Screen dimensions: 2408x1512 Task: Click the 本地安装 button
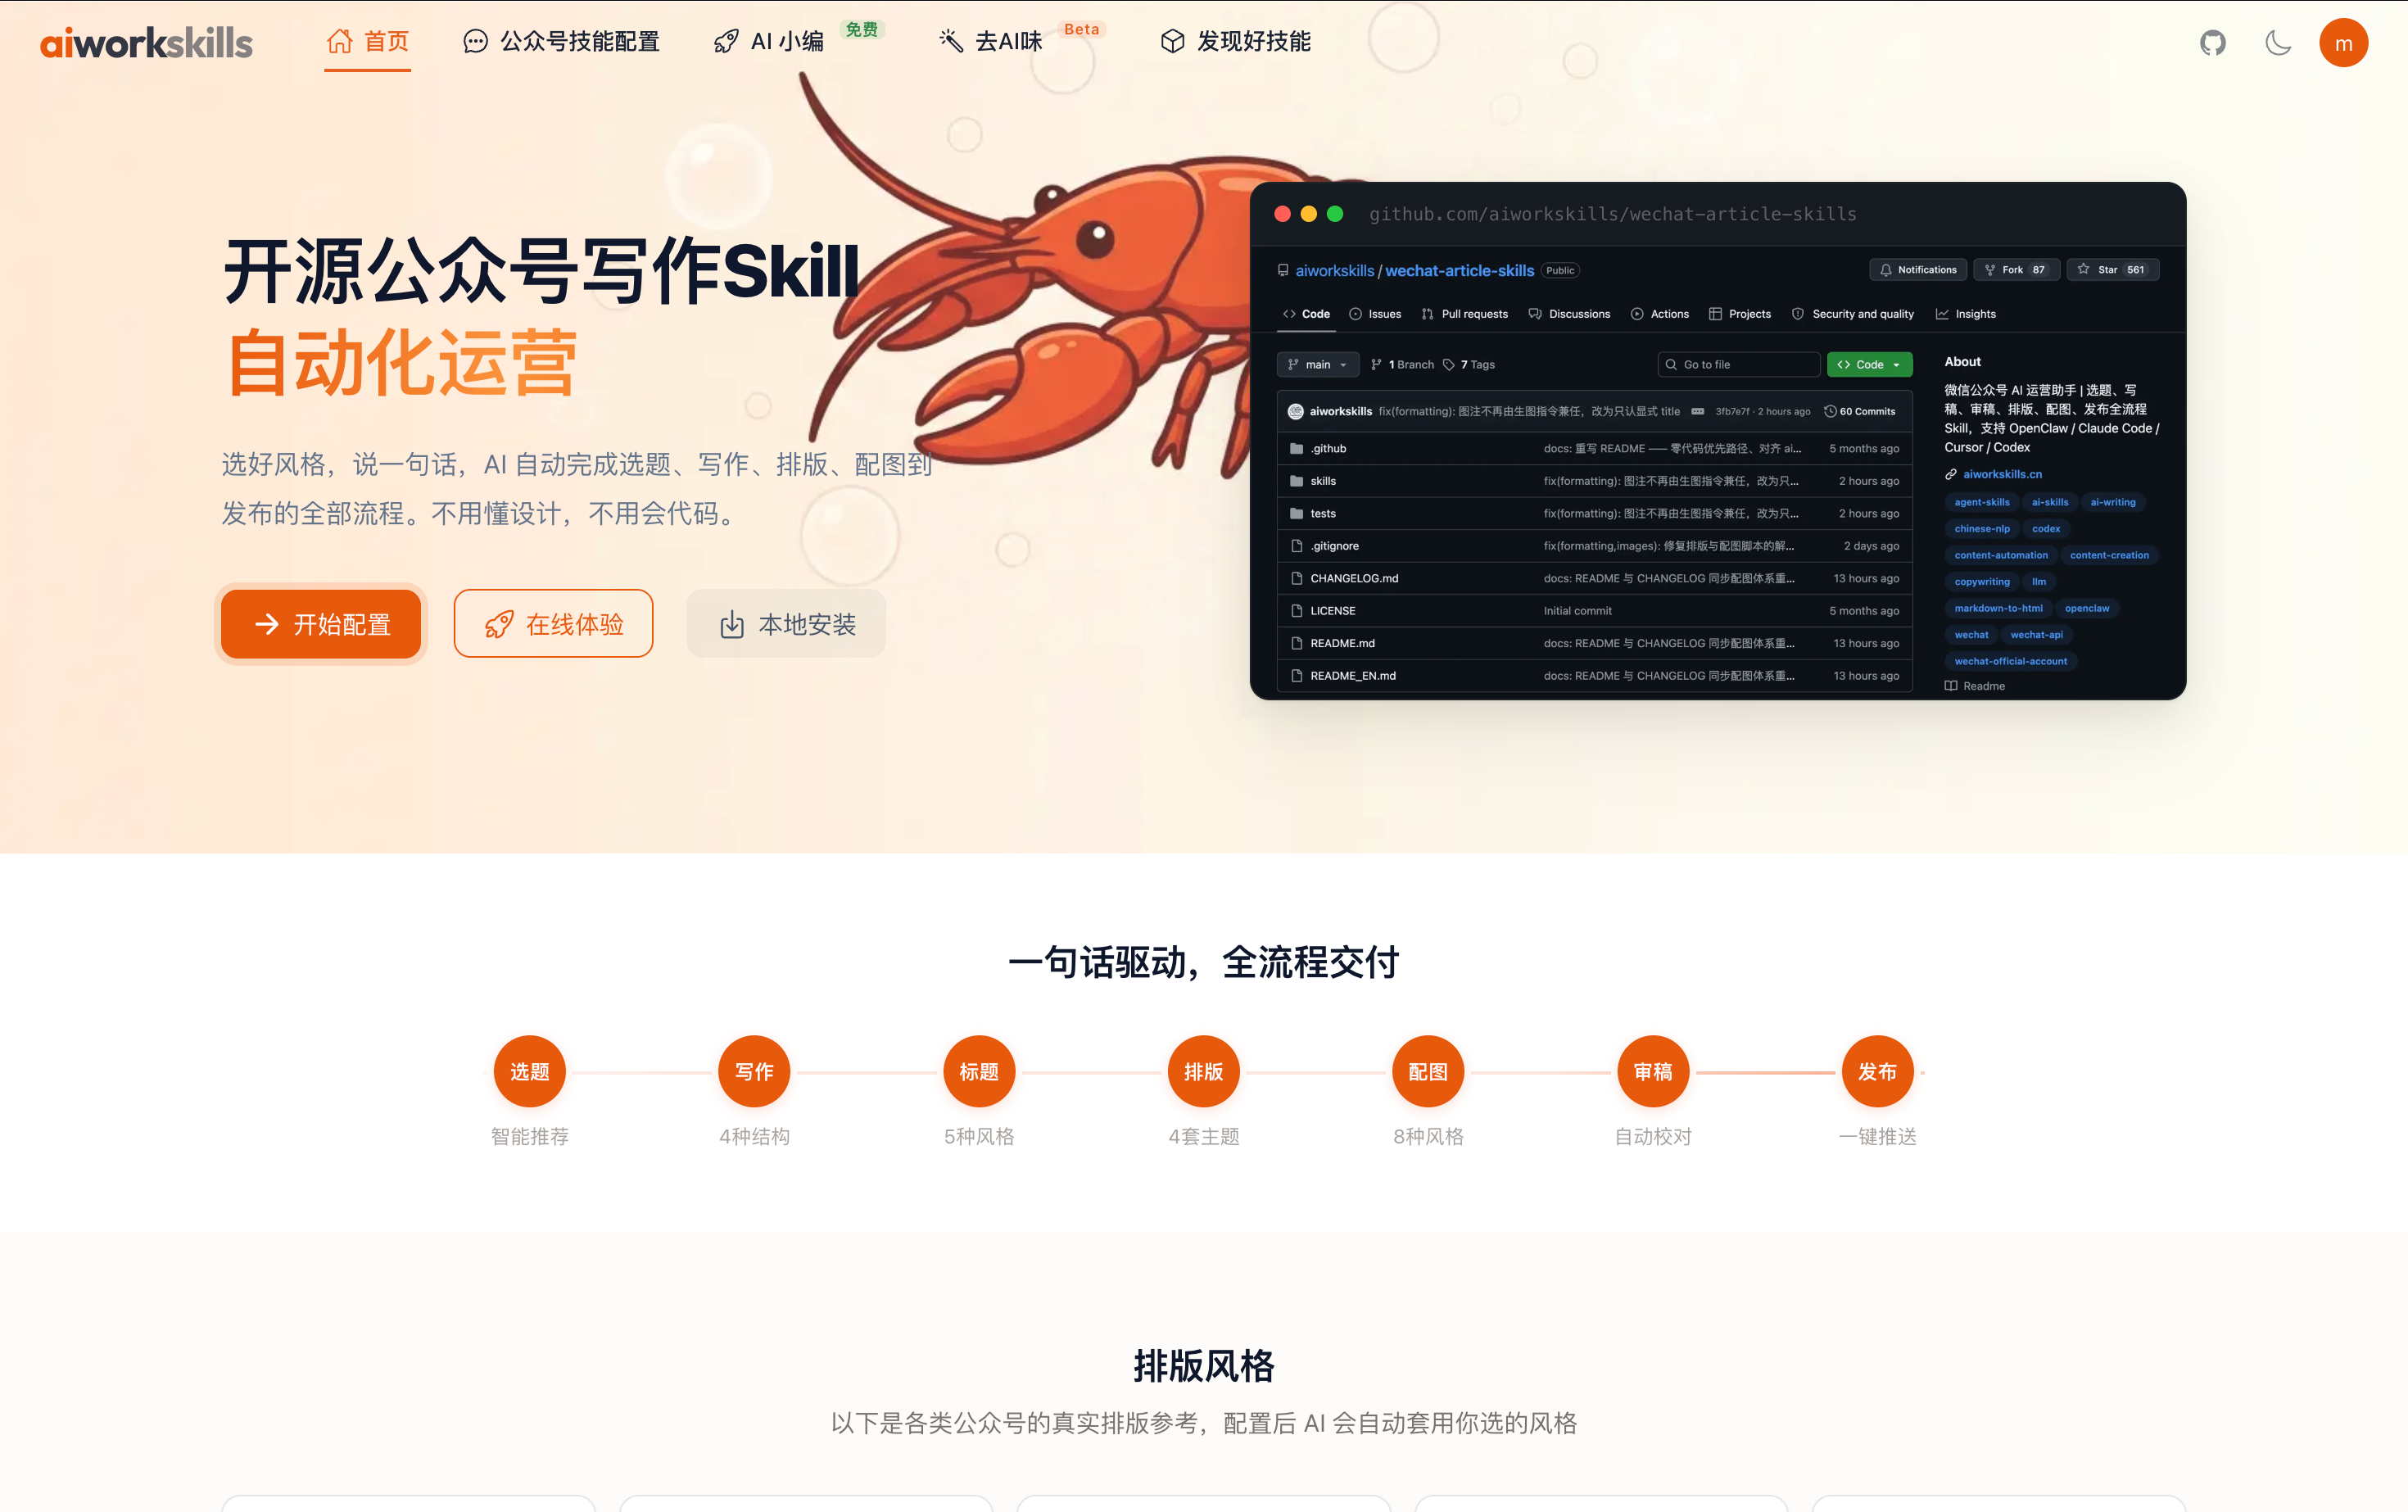coord(786,624)
